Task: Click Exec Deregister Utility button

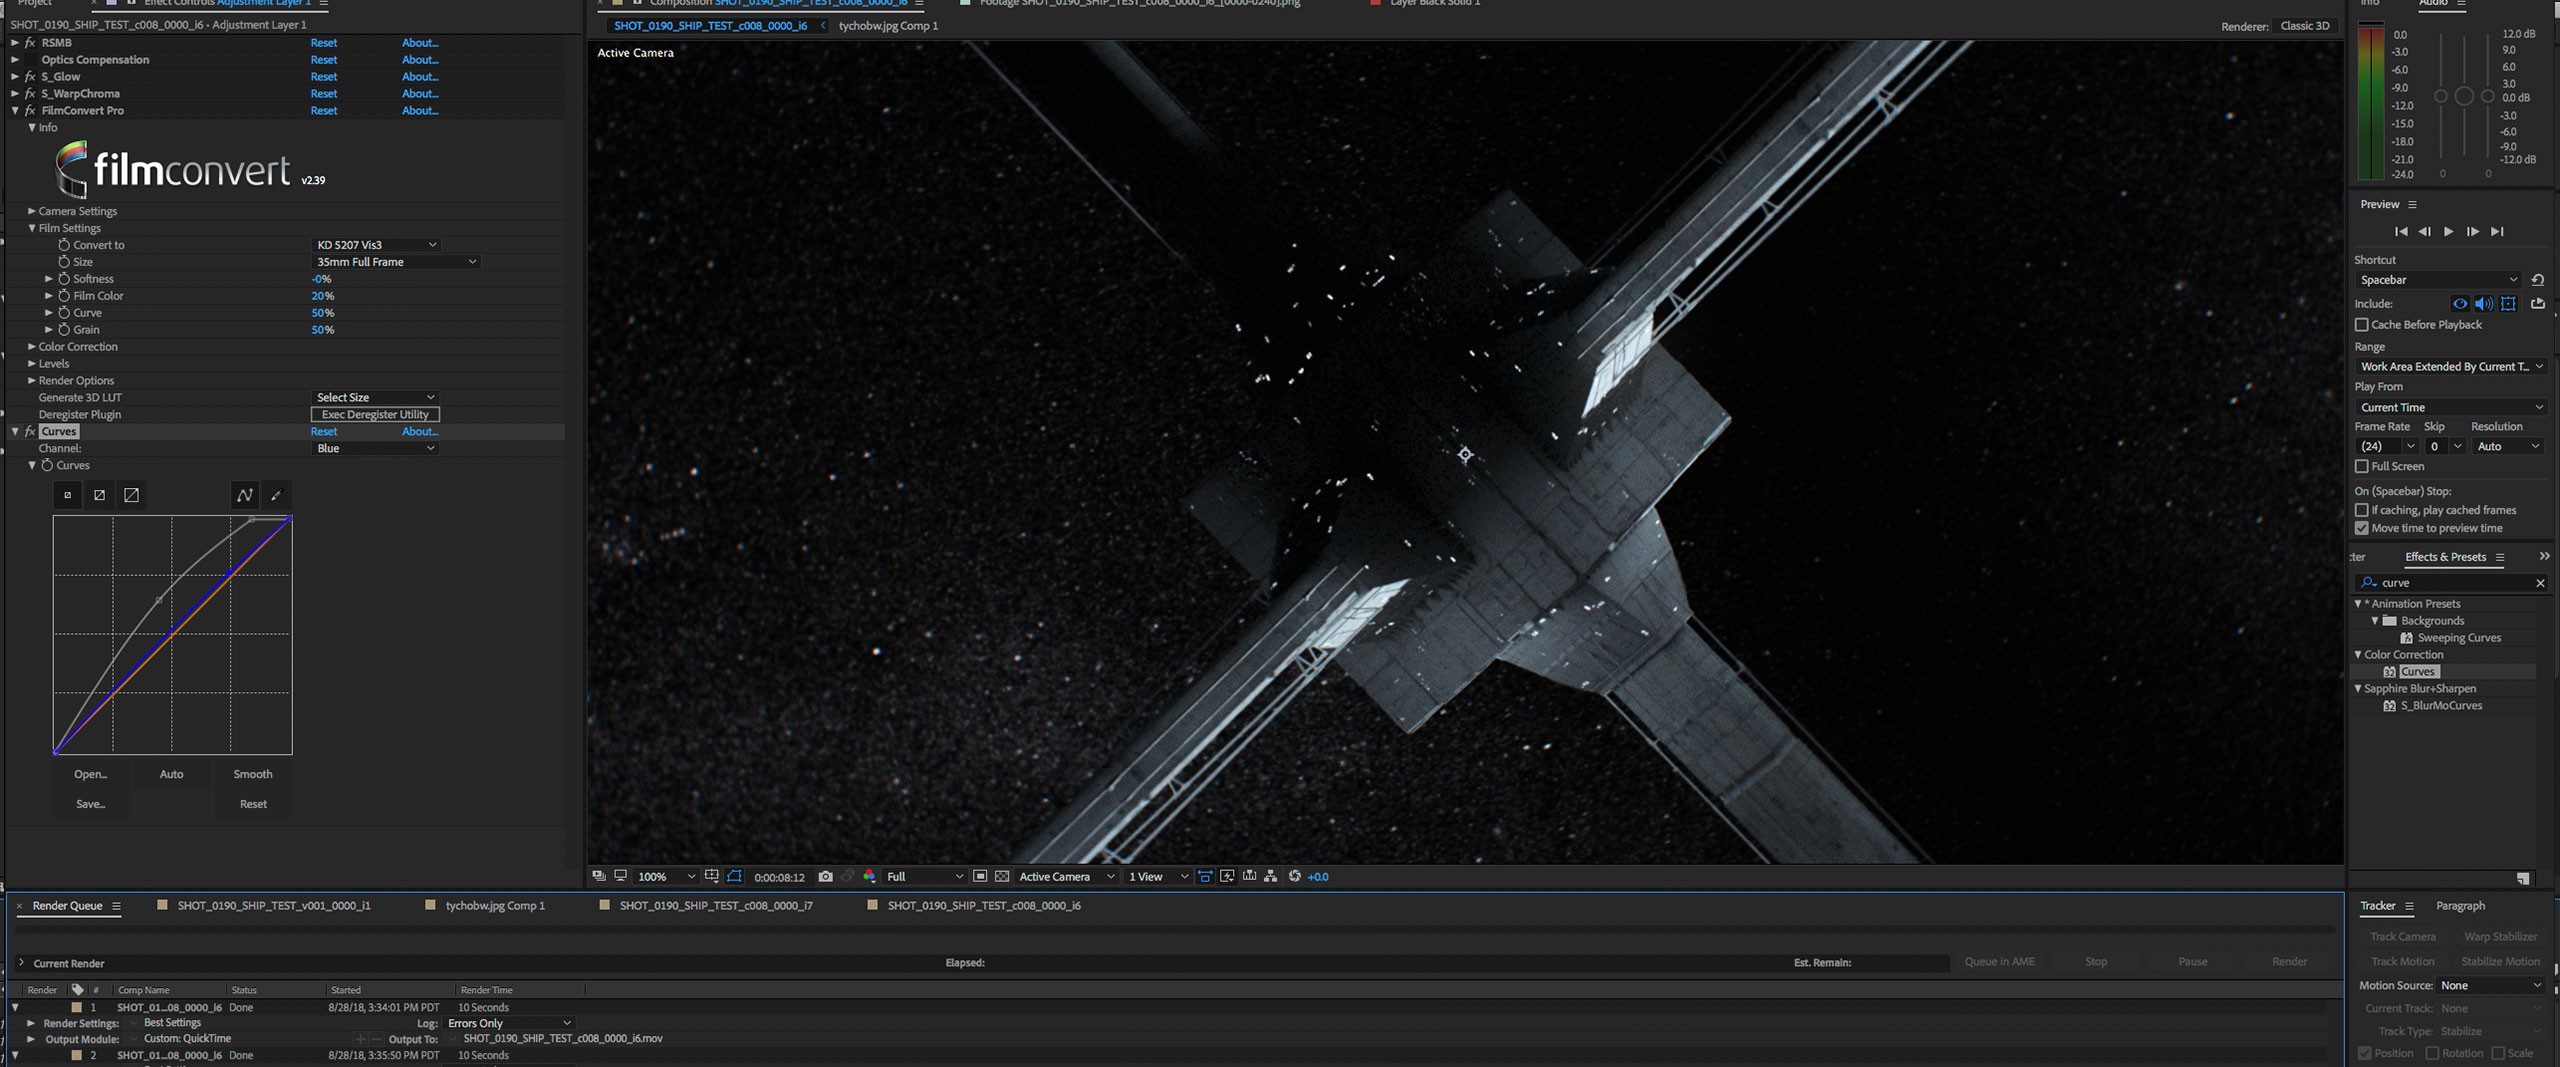Action: pyautogui.click(x=375, y=415)
